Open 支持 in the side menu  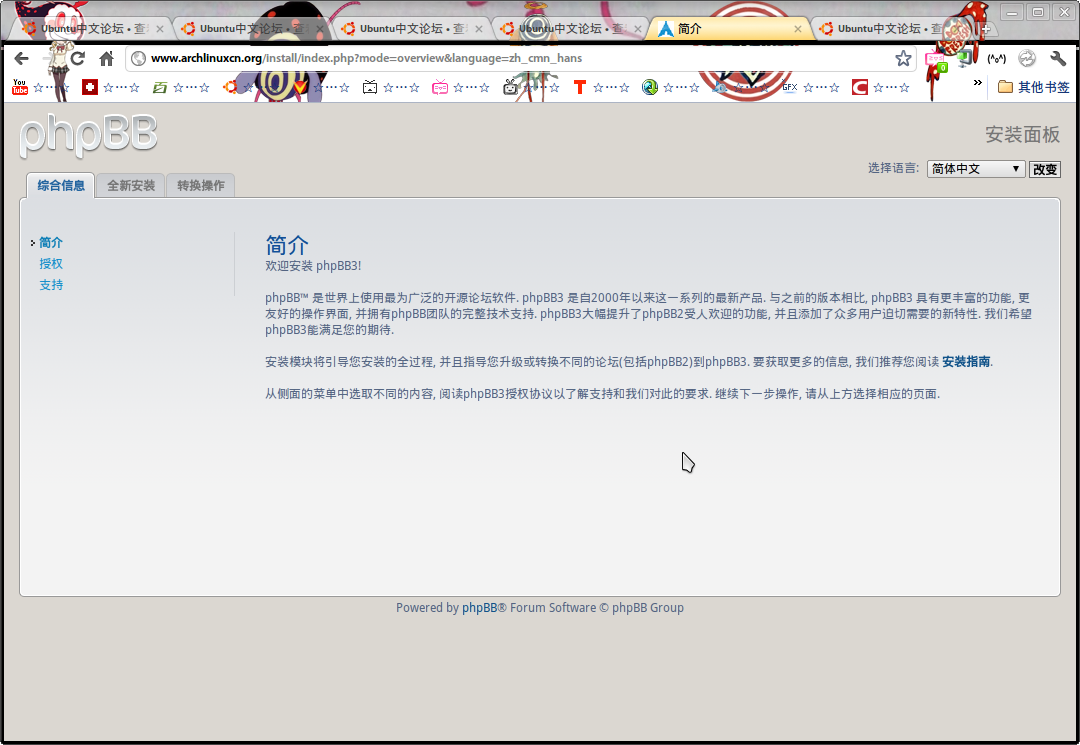click(51, 285)
